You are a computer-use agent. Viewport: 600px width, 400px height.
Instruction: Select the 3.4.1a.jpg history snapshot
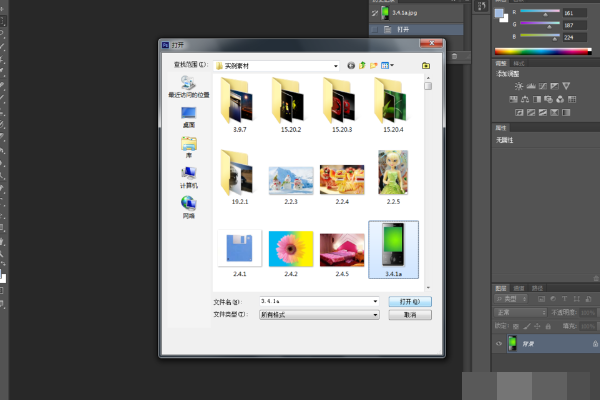[416, 13]
